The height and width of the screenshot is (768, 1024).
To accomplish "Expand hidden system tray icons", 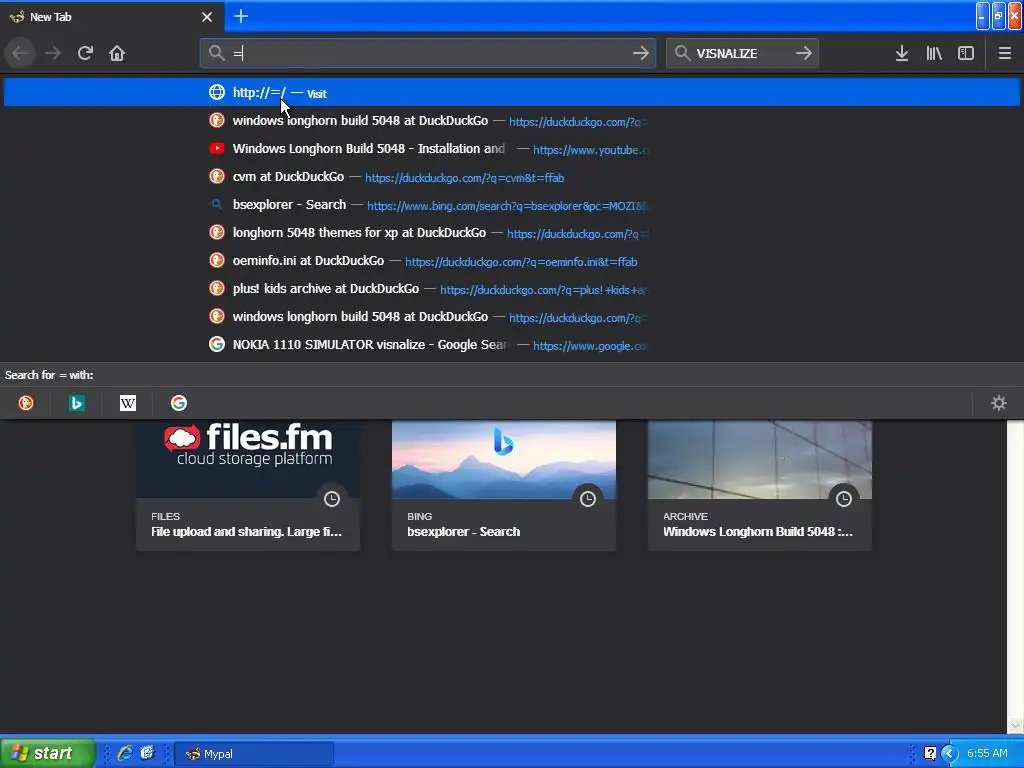I will pyautogui.click(x=949, y=754).
